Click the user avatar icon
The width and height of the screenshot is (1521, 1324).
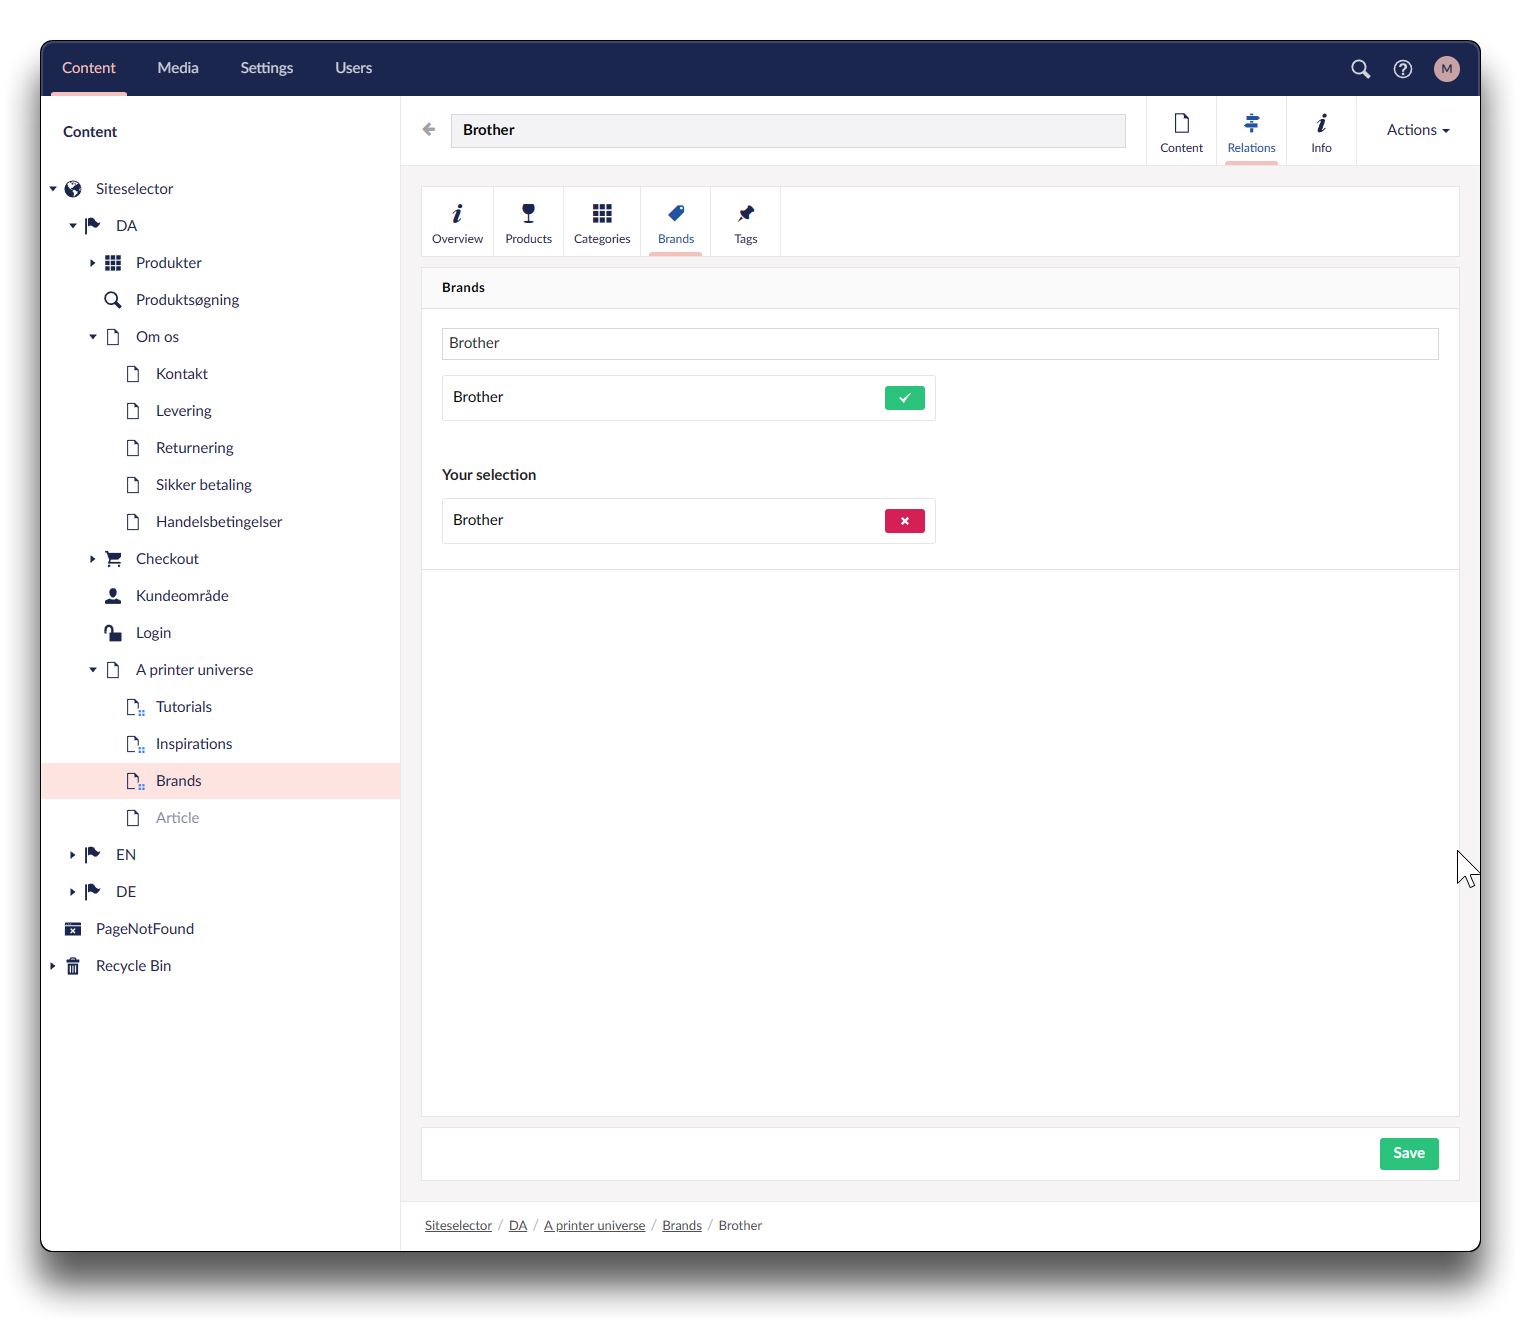[x=1446, y=69]
